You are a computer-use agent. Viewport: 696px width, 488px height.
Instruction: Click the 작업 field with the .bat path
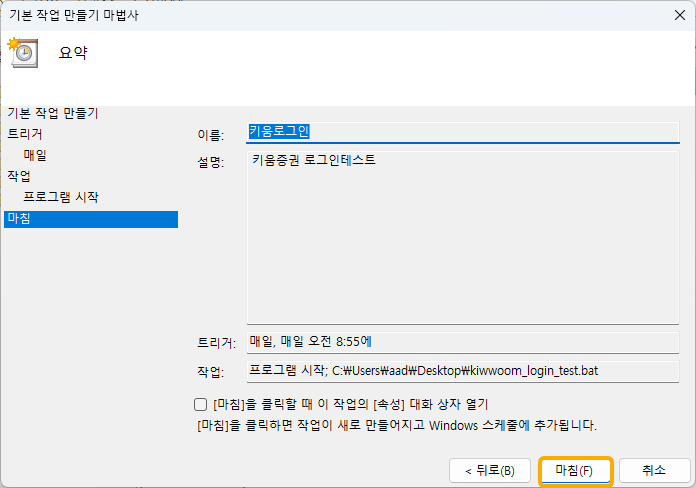tap(462, 371)
